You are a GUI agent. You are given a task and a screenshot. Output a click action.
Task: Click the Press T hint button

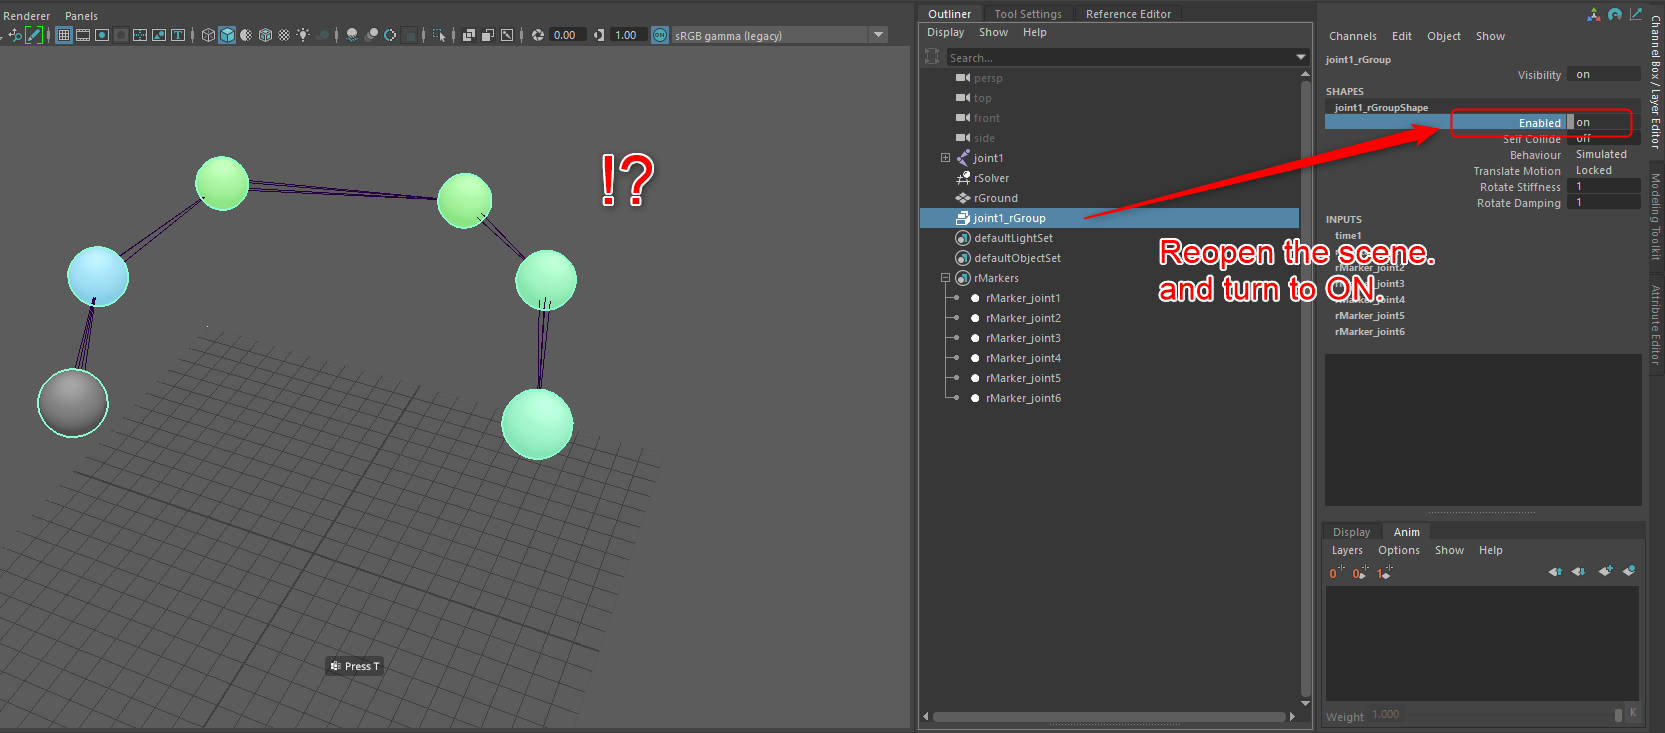coord(355,666)
